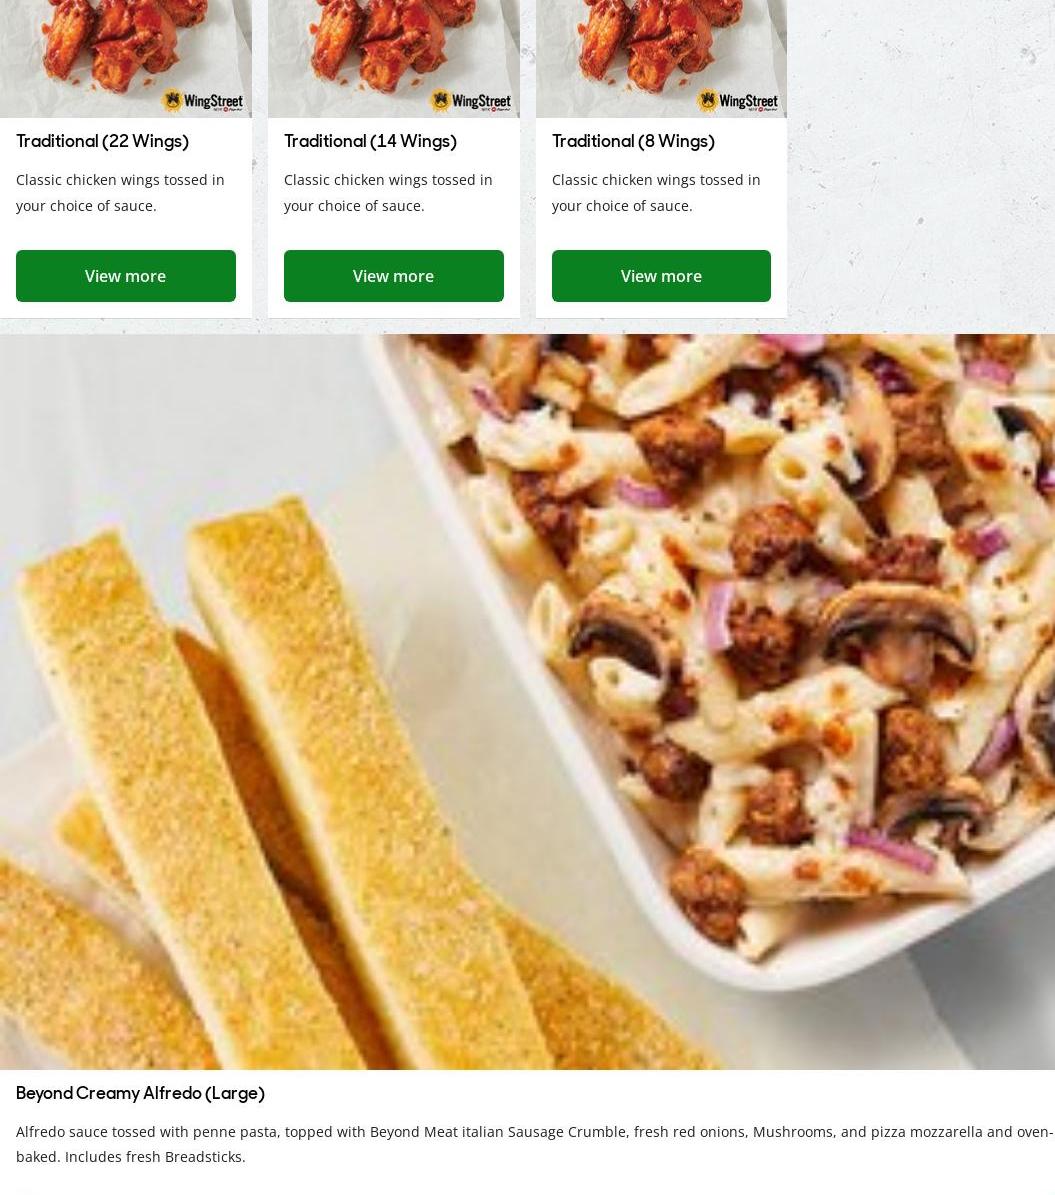1055x1195 pixels.
Task: View more details for Traditional (8 Wings)
Action: tap(661, 276)
